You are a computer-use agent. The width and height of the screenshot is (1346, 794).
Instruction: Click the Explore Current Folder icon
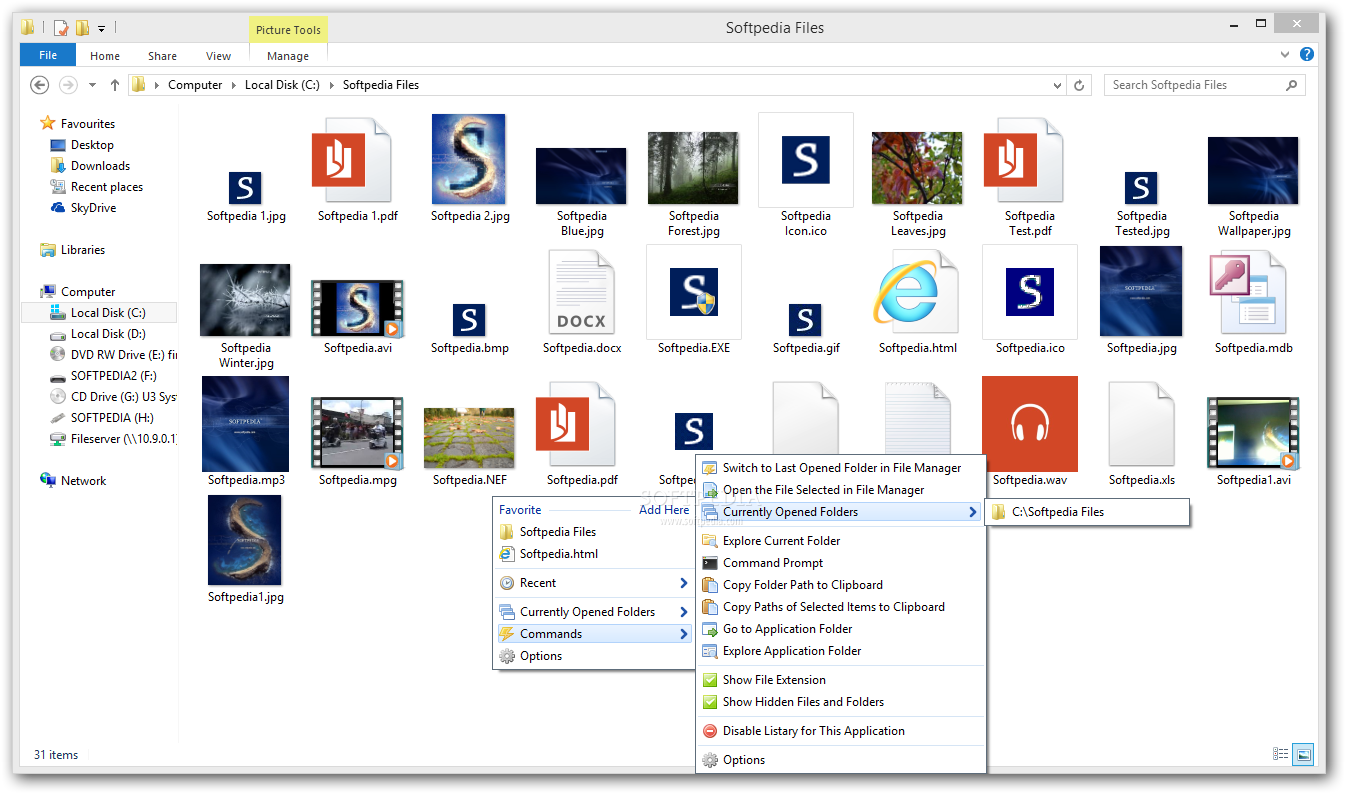point(710,541)
